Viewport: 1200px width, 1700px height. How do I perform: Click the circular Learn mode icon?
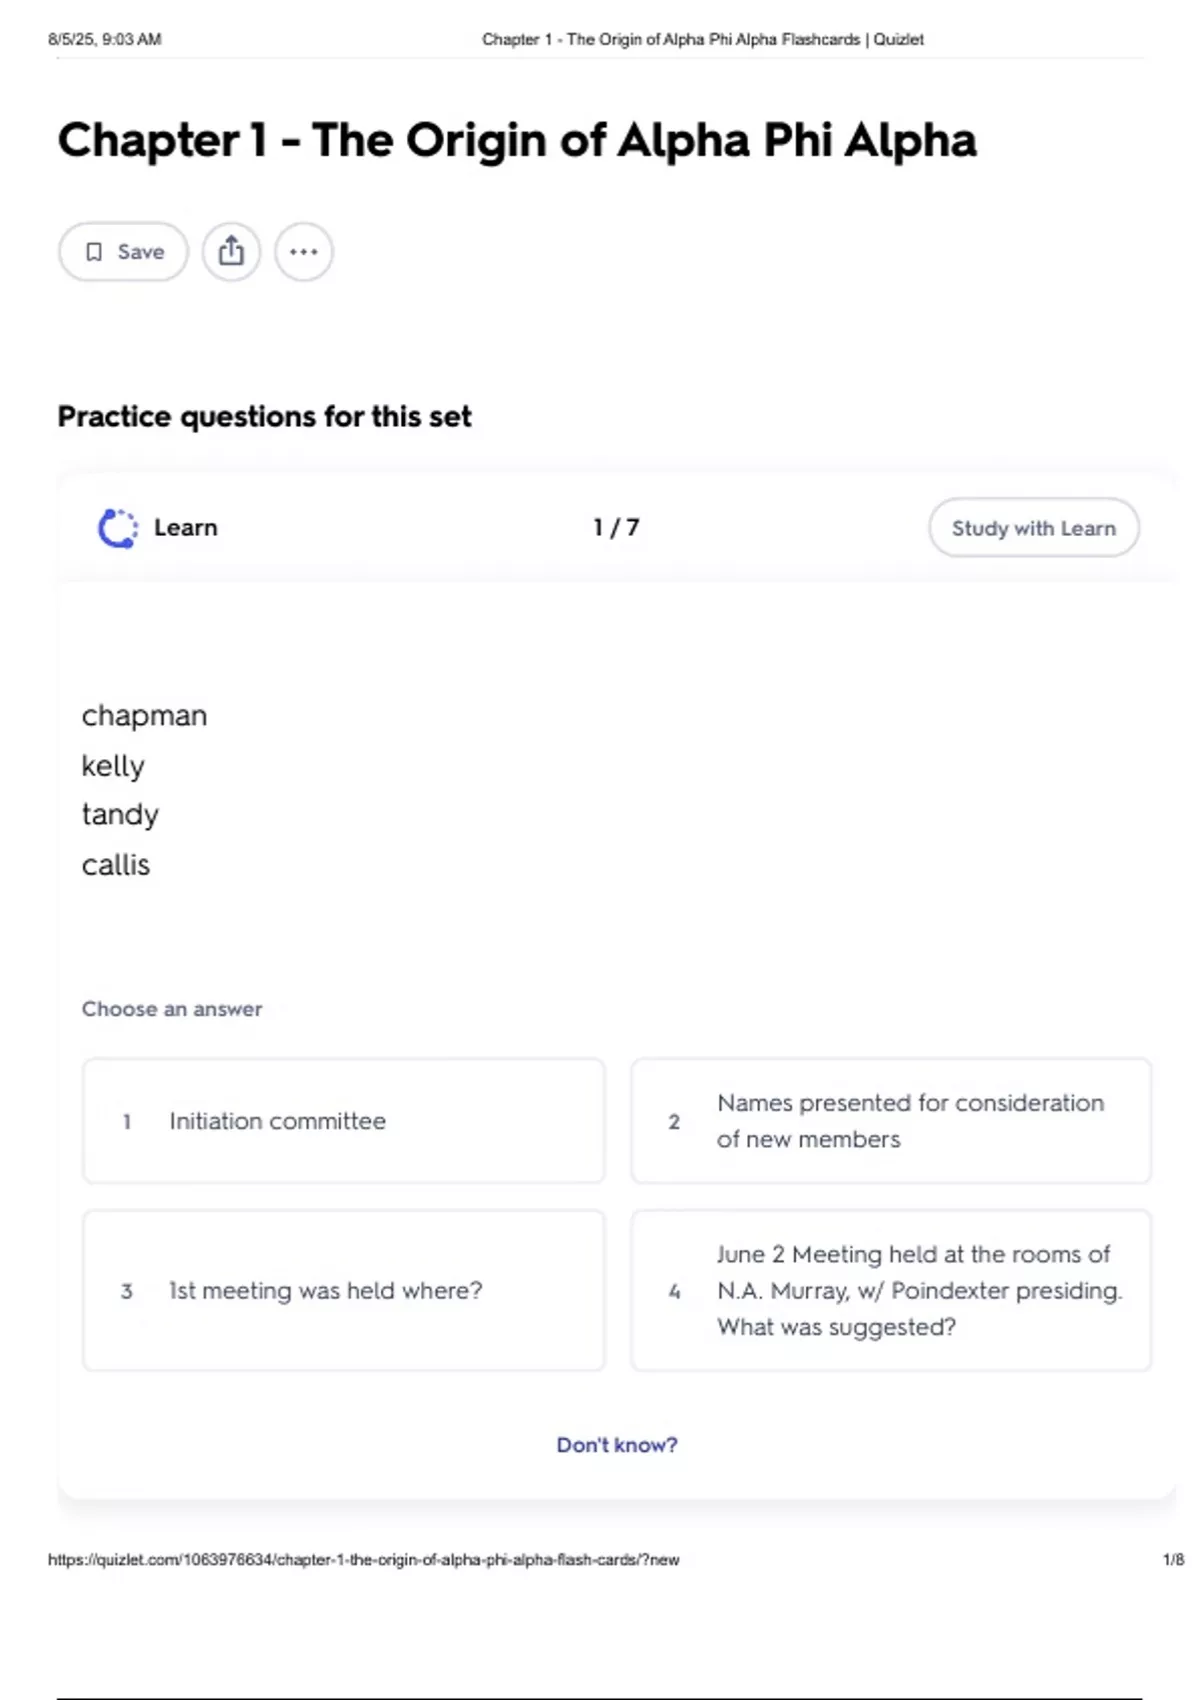pos(118,528)
